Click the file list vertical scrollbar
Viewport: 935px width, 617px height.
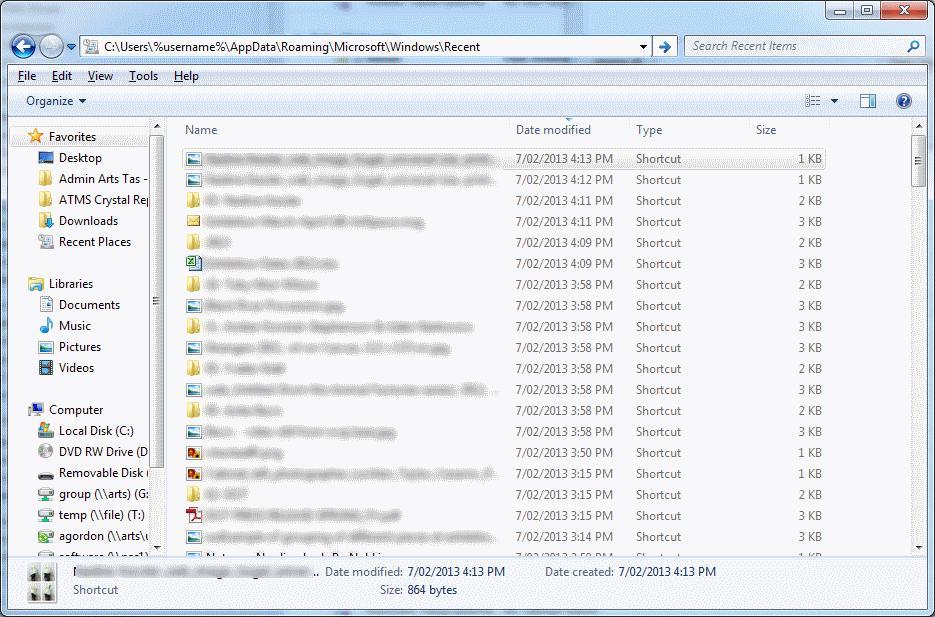pos(918,161)
